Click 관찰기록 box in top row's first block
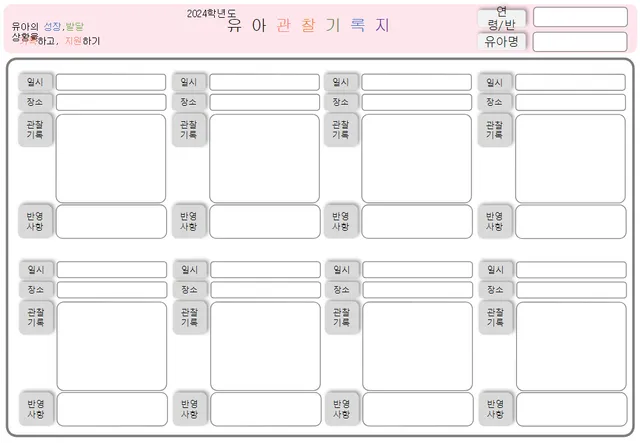The image size is (640, 443). (111, 158)
